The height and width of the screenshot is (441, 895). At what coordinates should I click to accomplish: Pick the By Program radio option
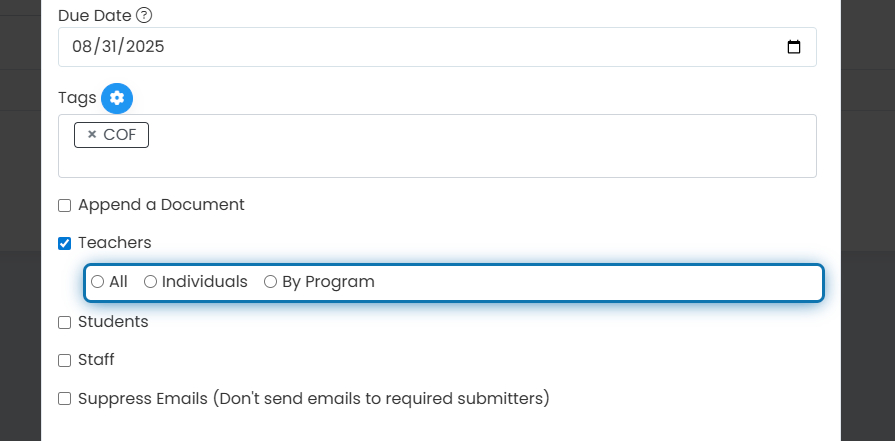[x=271, y=282]
